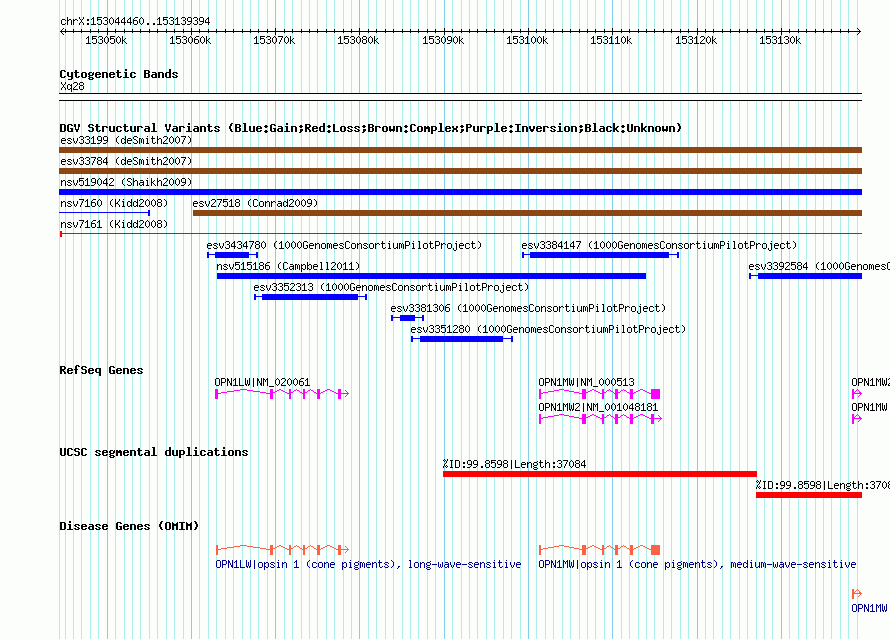Click the second red segmental duplication bar
Screen dimensions: 890x639
pyautogui.click(x=809, y=495)
